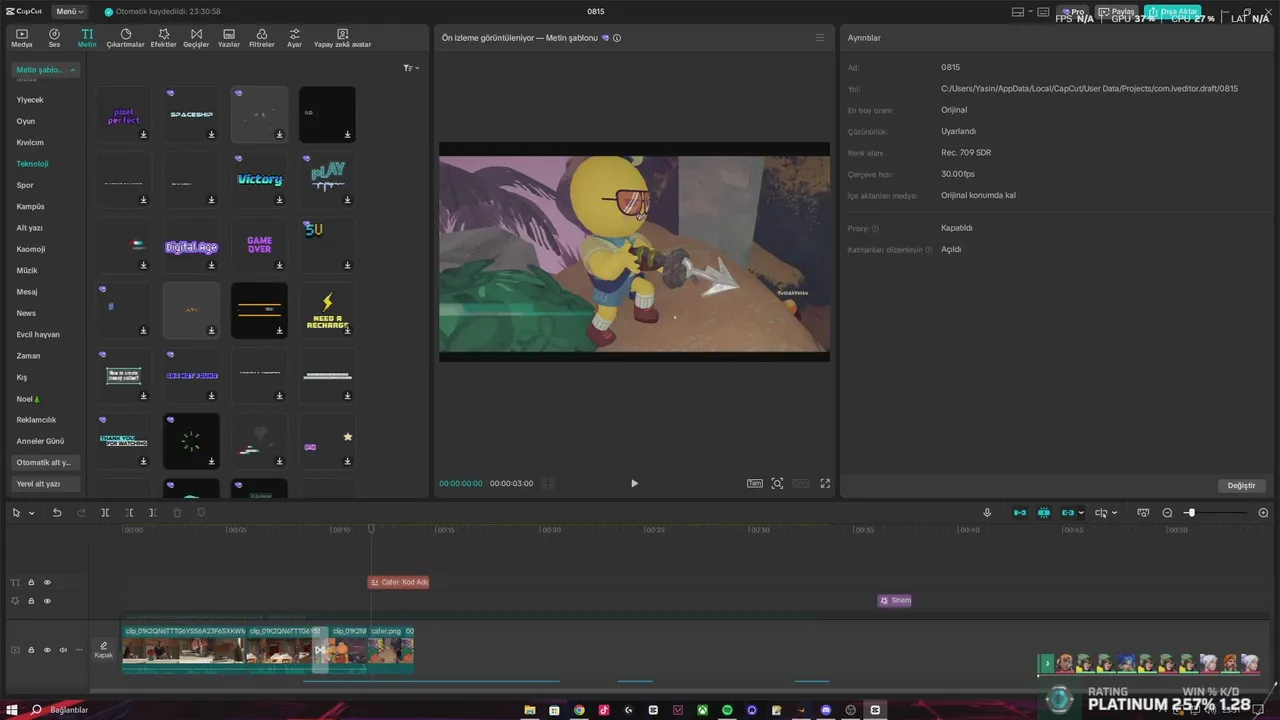Screen dimensions: 1280x720
Task: Switch to the Çıkartmalar stickers tab
Action: tap(125, 38)
